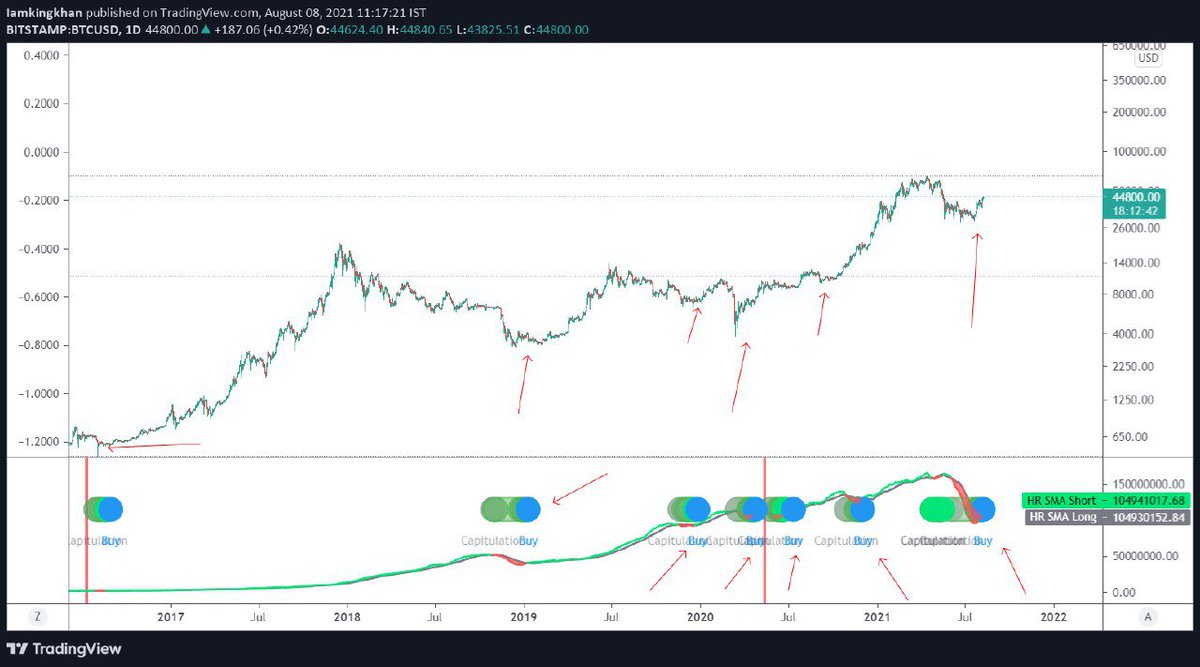
Task: Click 2017 on the time axis
Action: (171, 618)
